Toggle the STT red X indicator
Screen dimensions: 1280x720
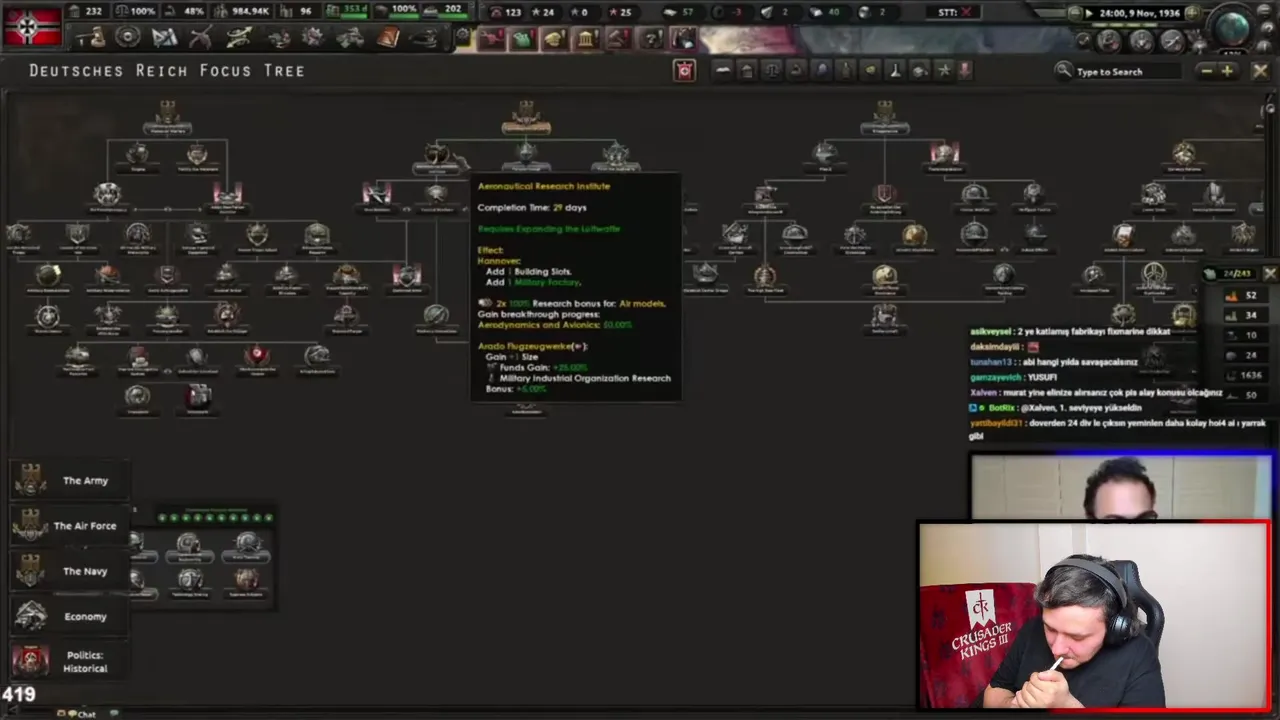click(966, 12)
